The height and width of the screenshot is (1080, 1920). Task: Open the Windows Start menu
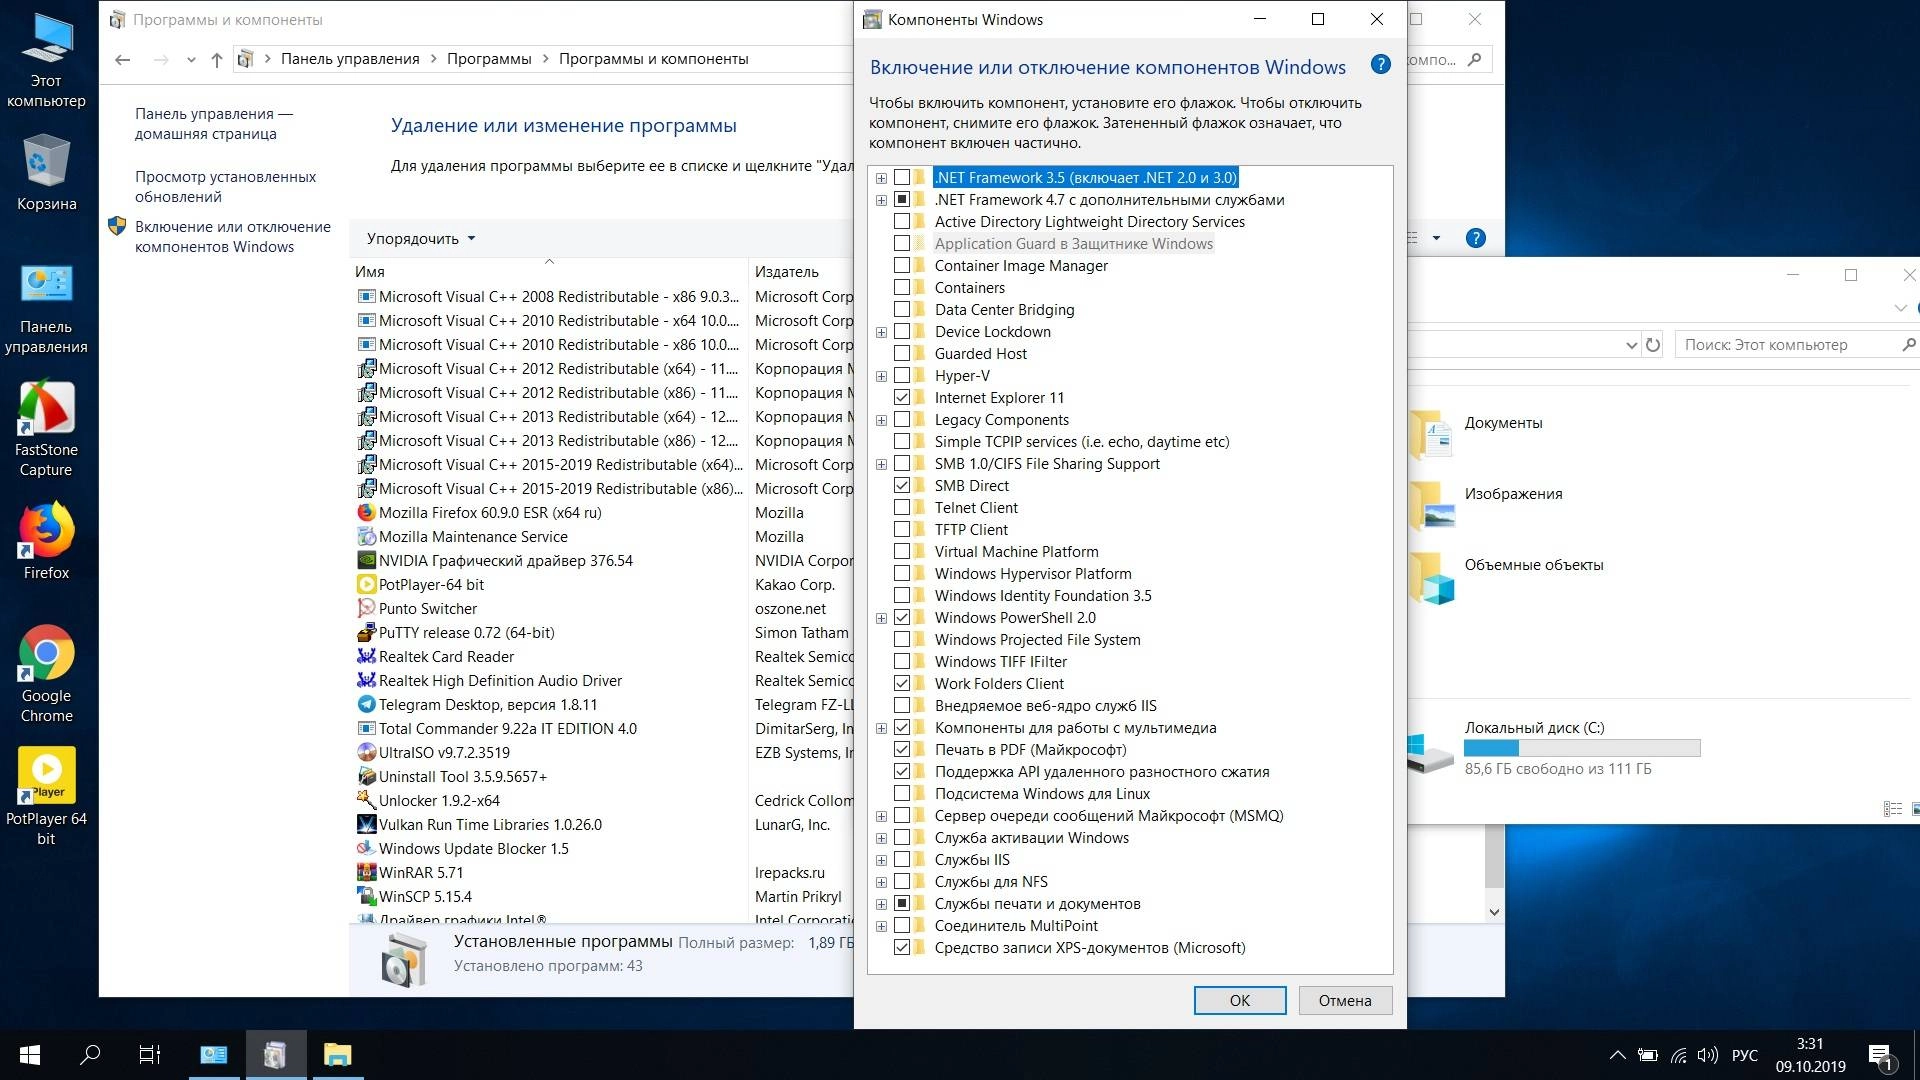tap(30, 1055)
